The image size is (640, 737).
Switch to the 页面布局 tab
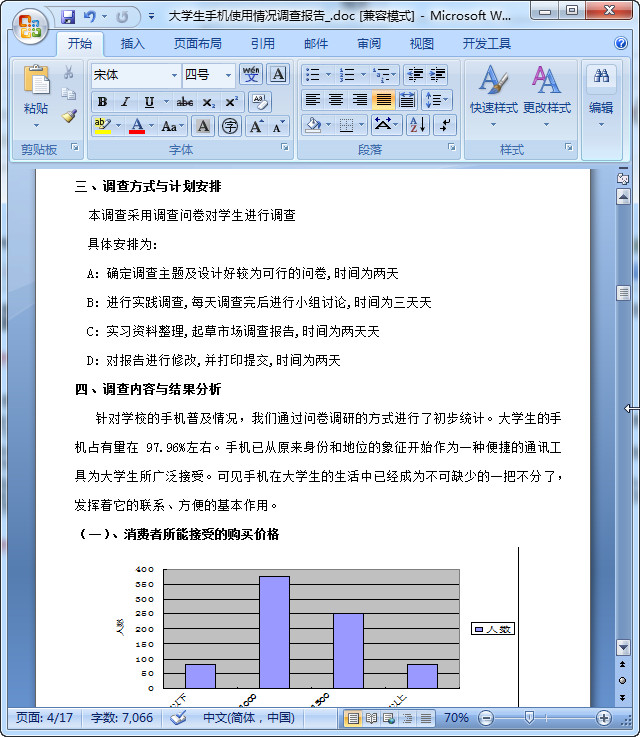click(x=197, y=44)
